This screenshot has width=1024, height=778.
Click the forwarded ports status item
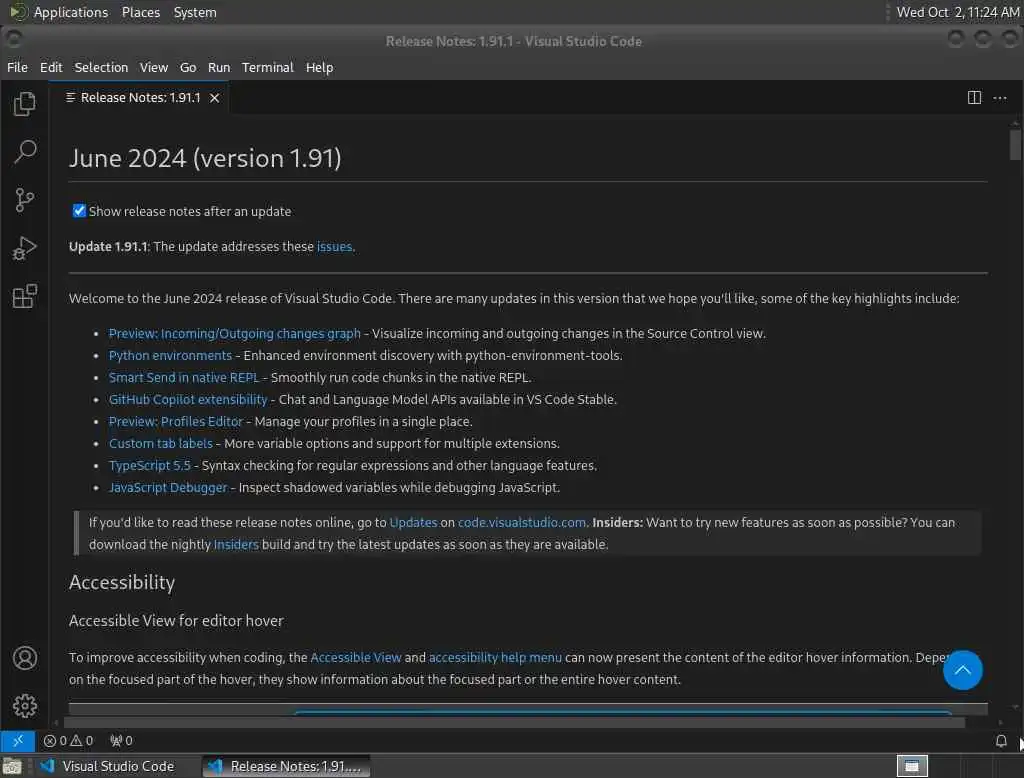121,741
